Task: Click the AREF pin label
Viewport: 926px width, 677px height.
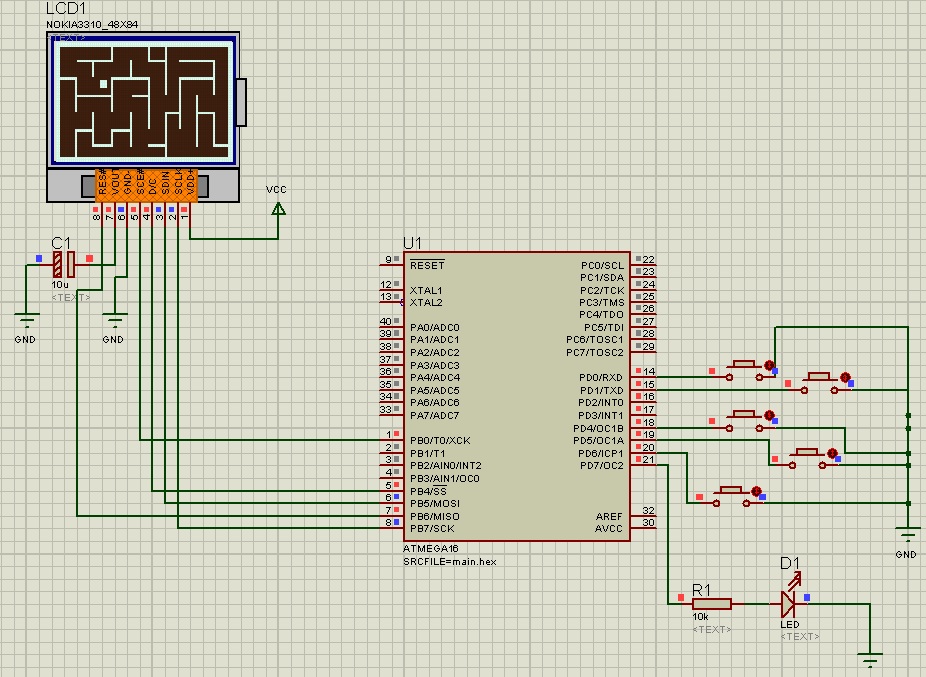Action: tap(609, 516)
